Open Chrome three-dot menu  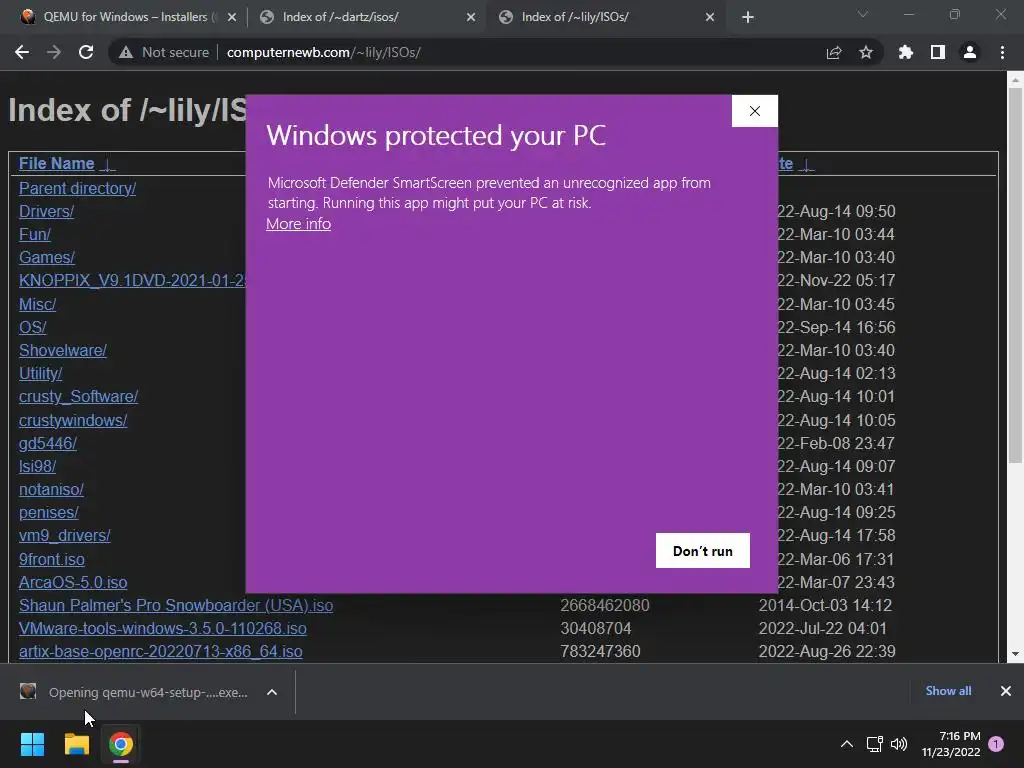[x=1002, y=52]
